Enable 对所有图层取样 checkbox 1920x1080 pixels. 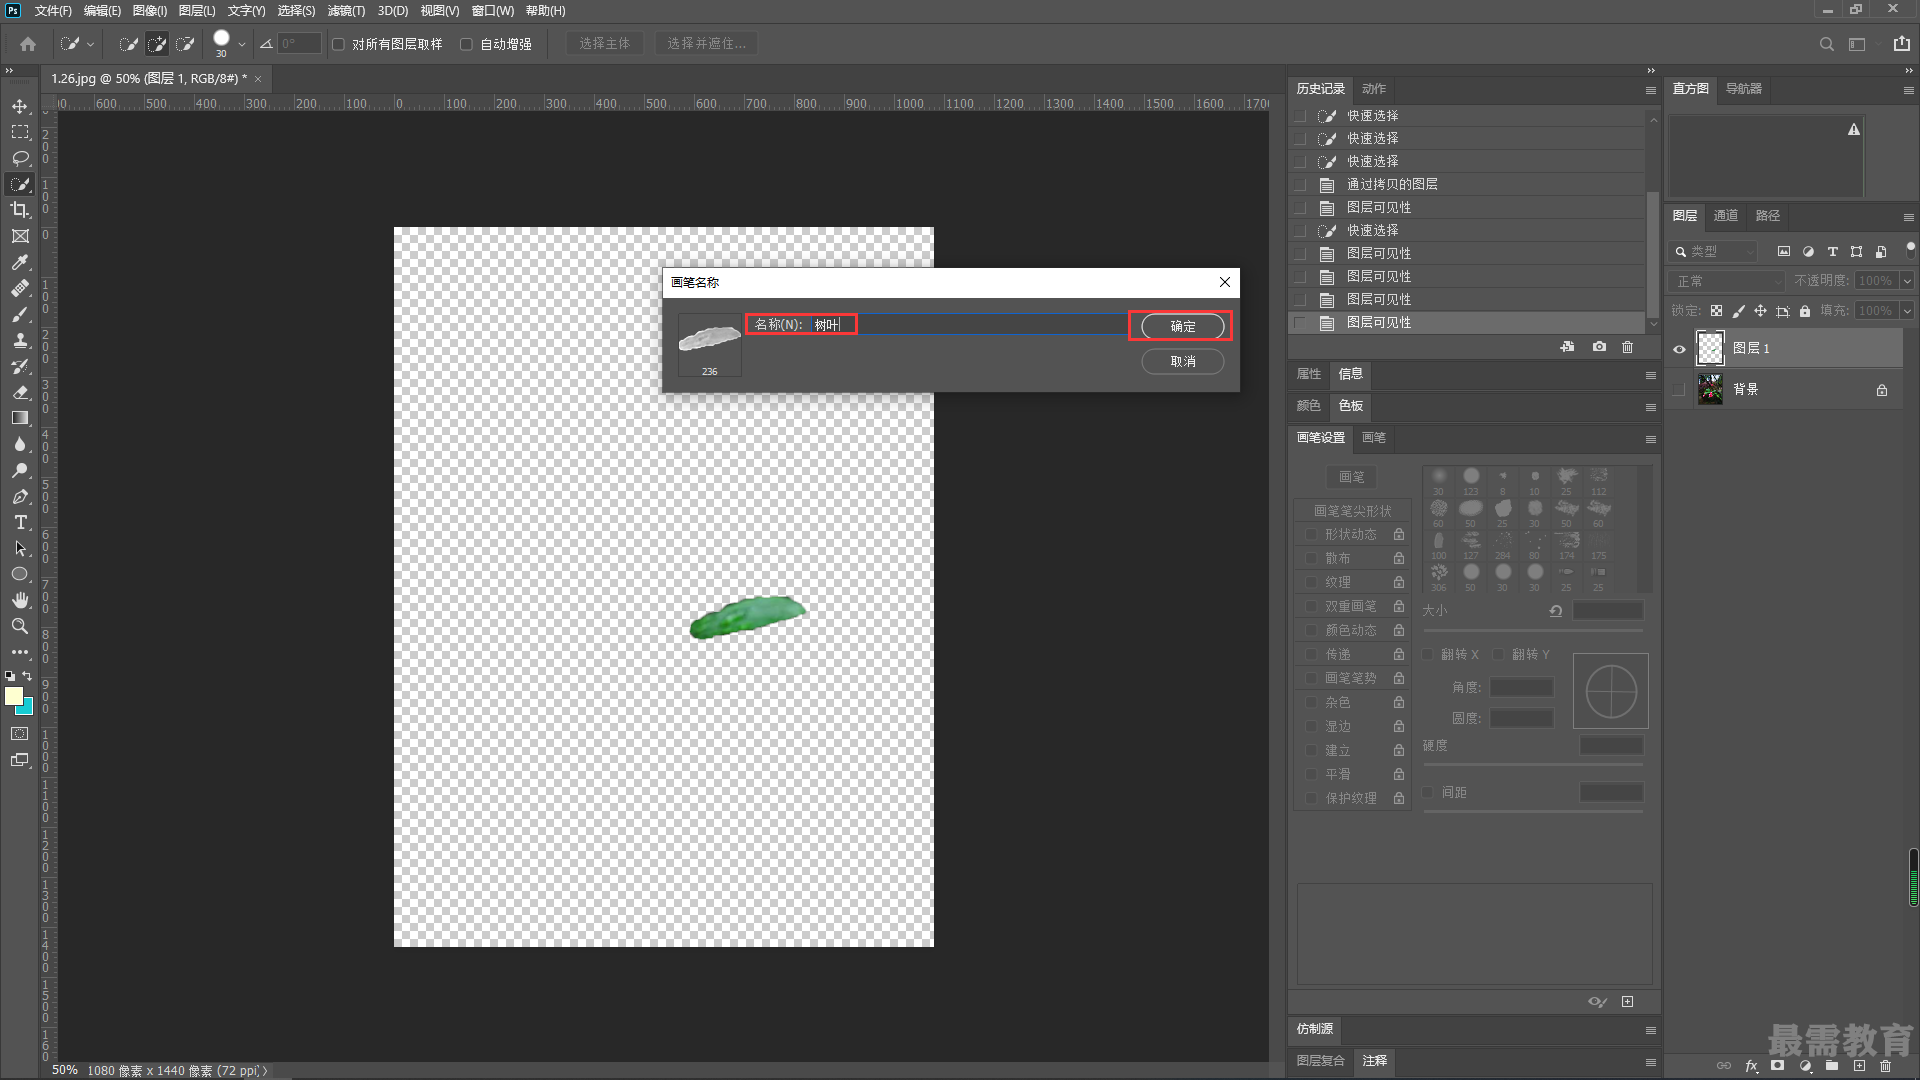point(338,44)
